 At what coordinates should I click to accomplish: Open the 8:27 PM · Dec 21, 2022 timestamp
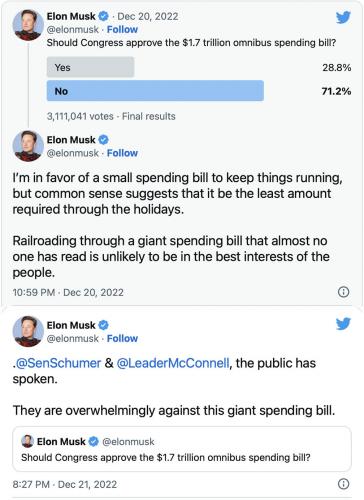65,484
